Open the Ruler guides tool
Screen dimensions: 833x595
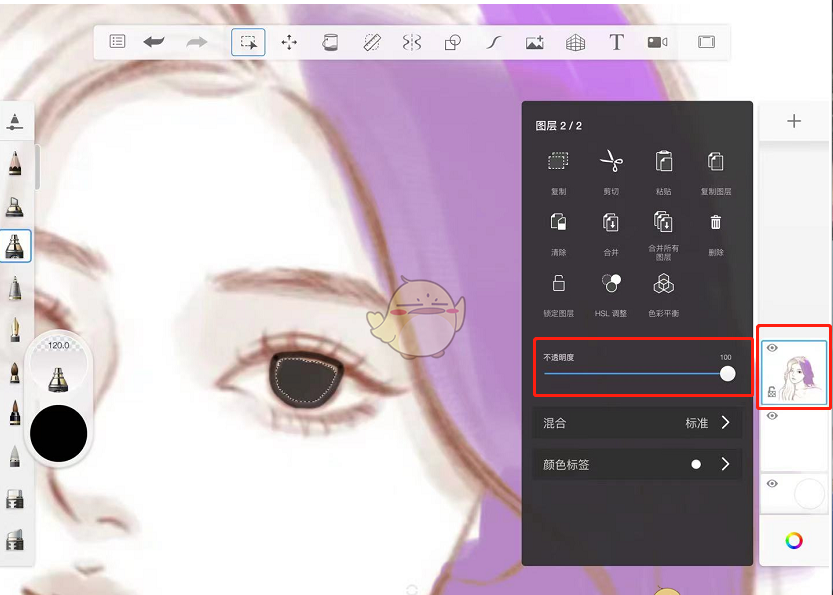coord(372,42)
